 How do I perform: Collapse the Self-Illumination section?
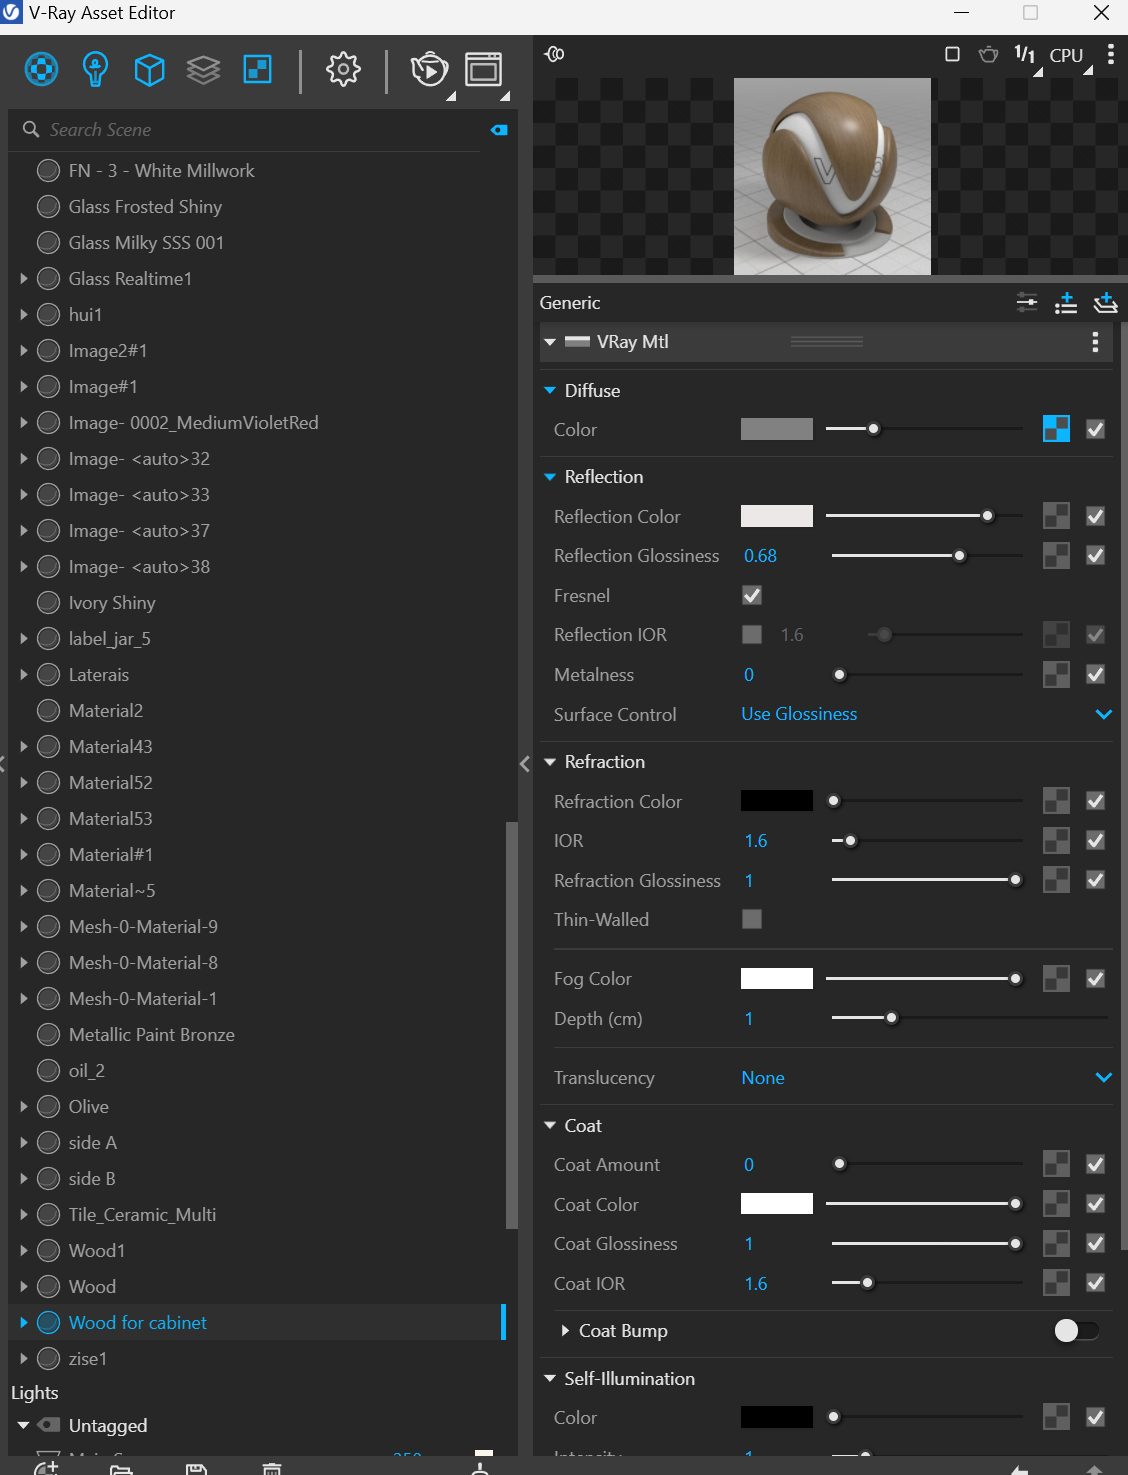[x=550, y=1379]
